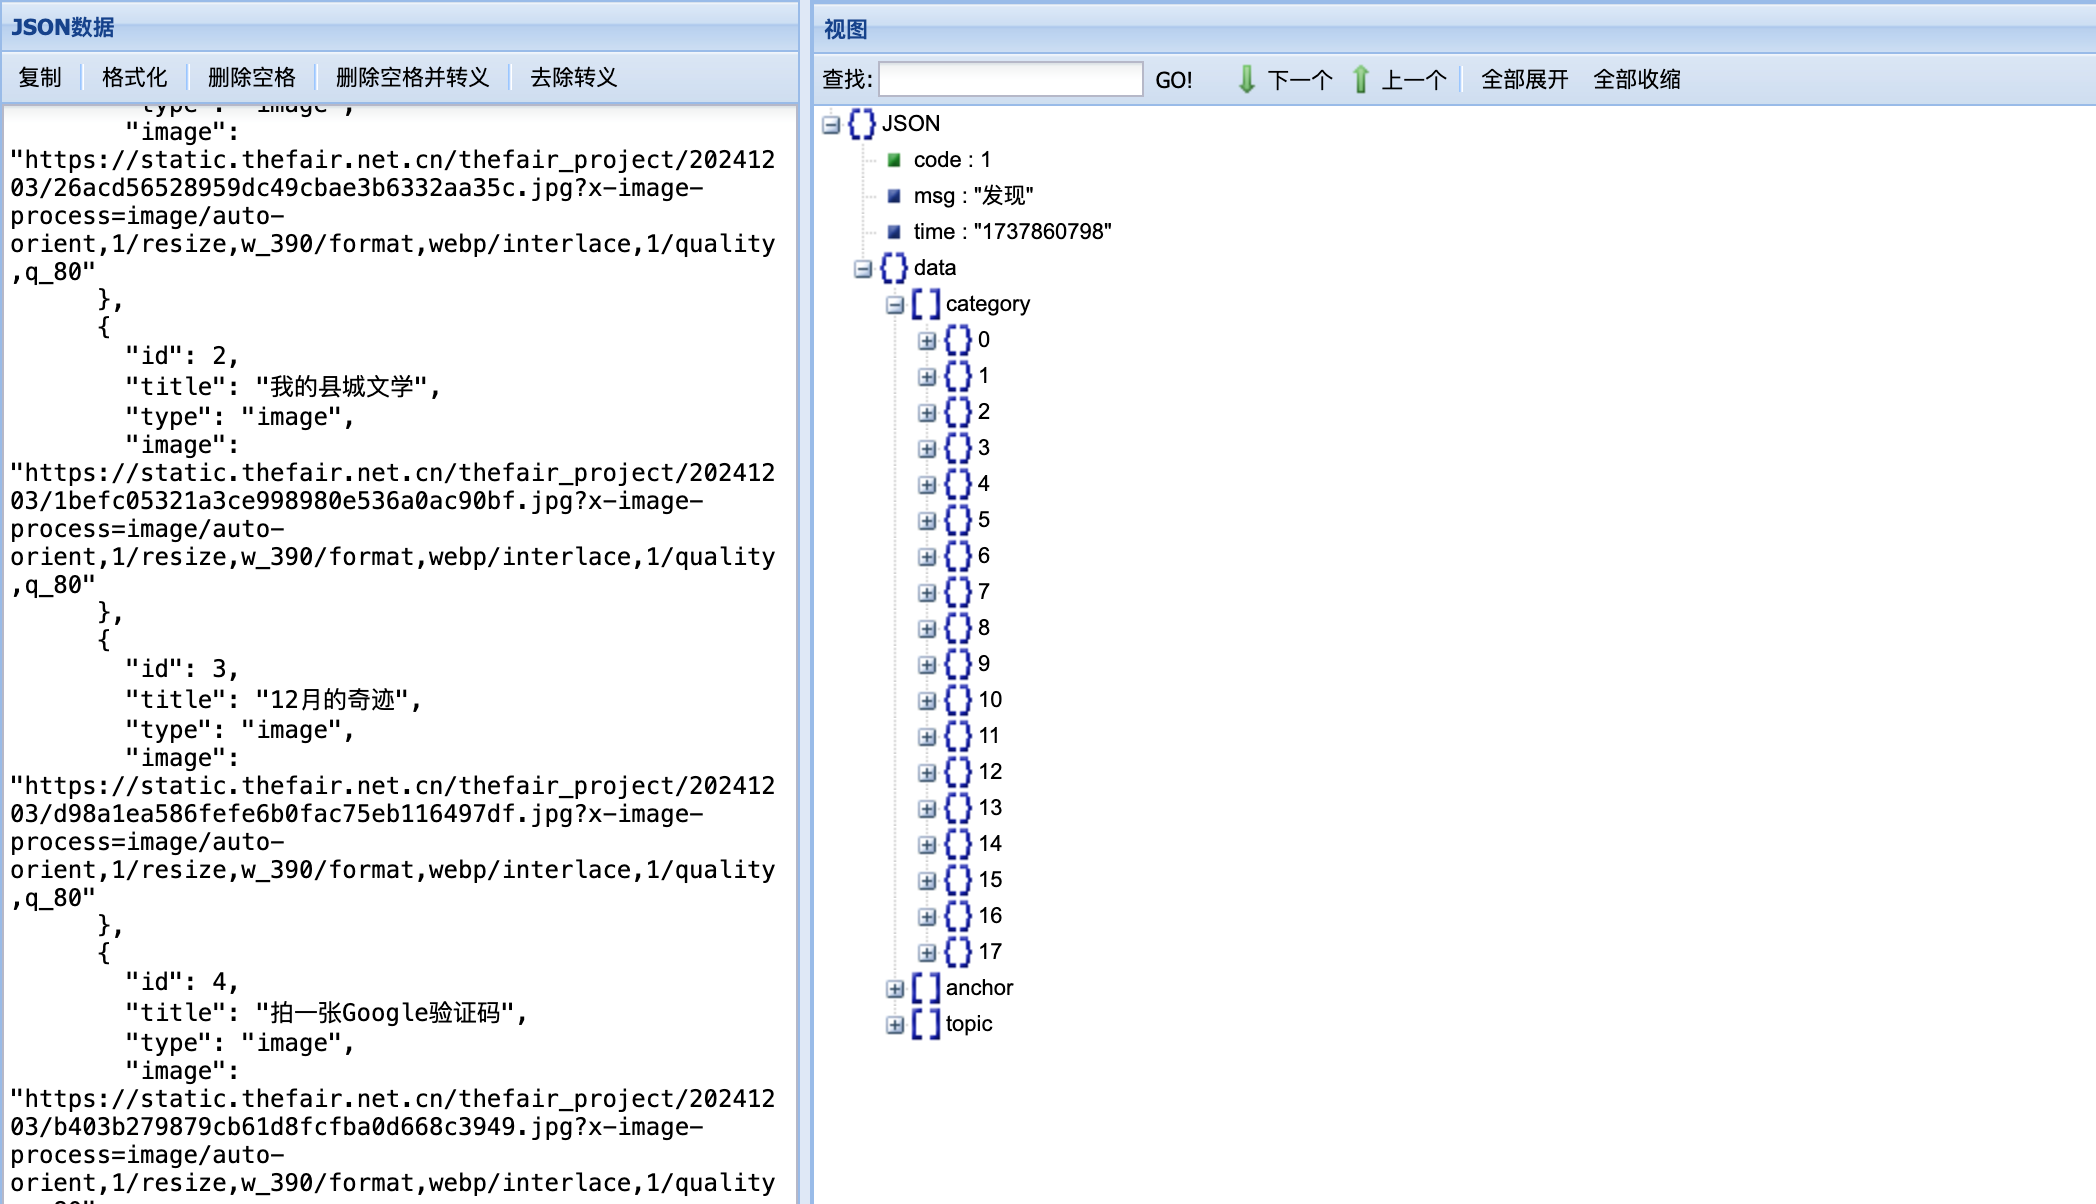Click 复制 to copy JSON
2096x1204 pixels.
(40, 78)
